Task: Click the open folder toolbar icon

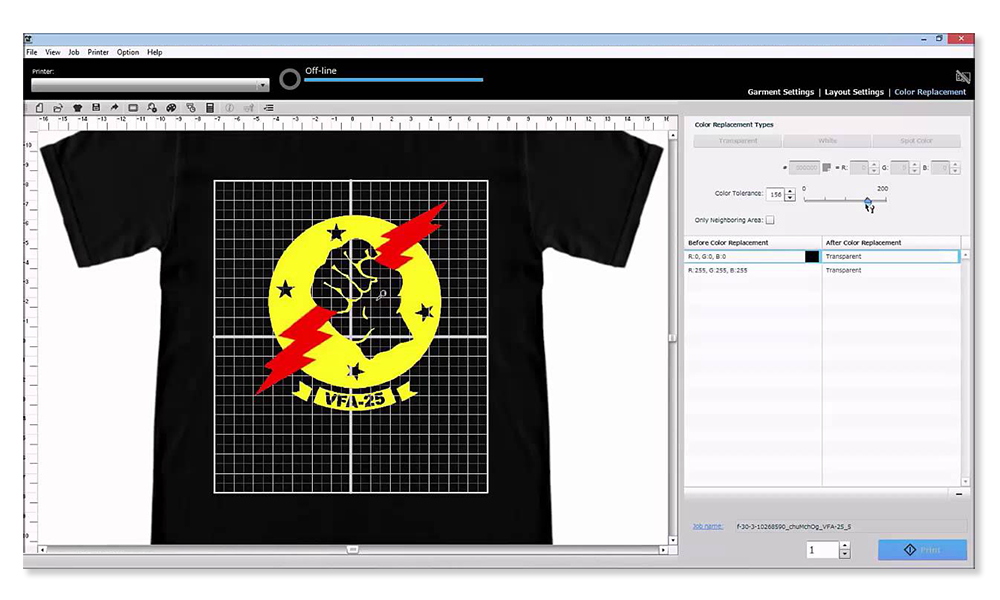Action: (58, 108)
